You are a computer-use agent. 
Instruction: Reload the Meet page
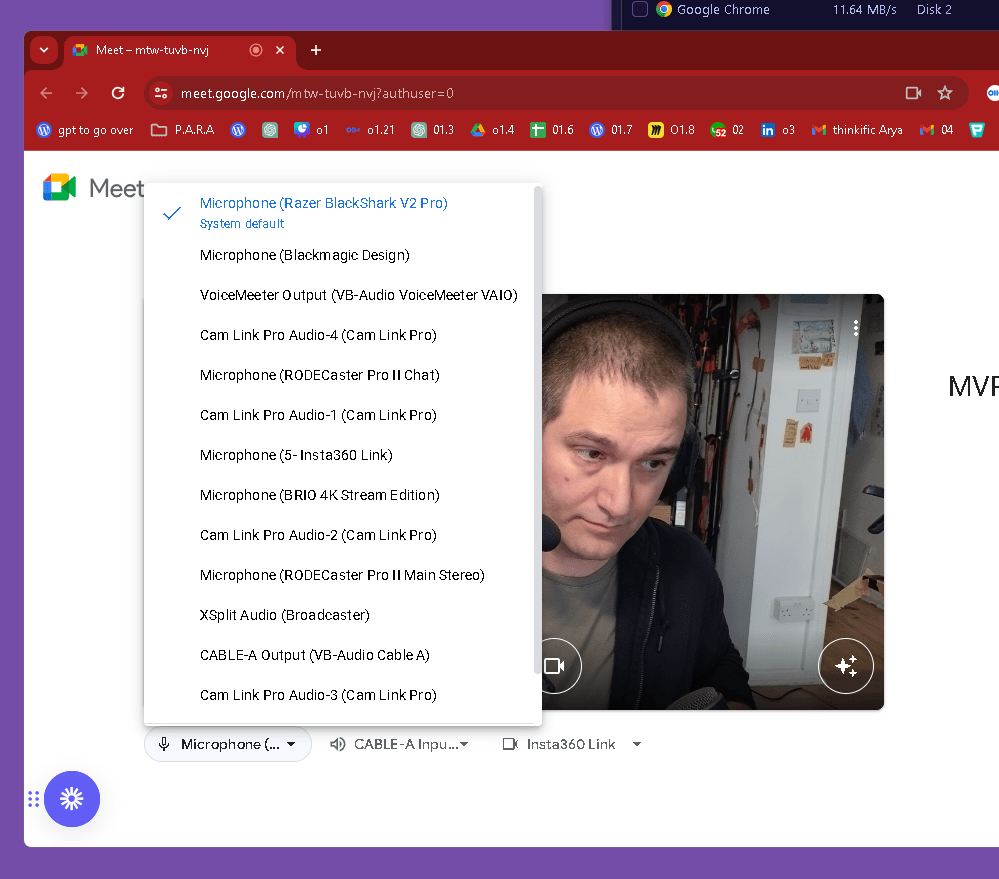point(118,94)
